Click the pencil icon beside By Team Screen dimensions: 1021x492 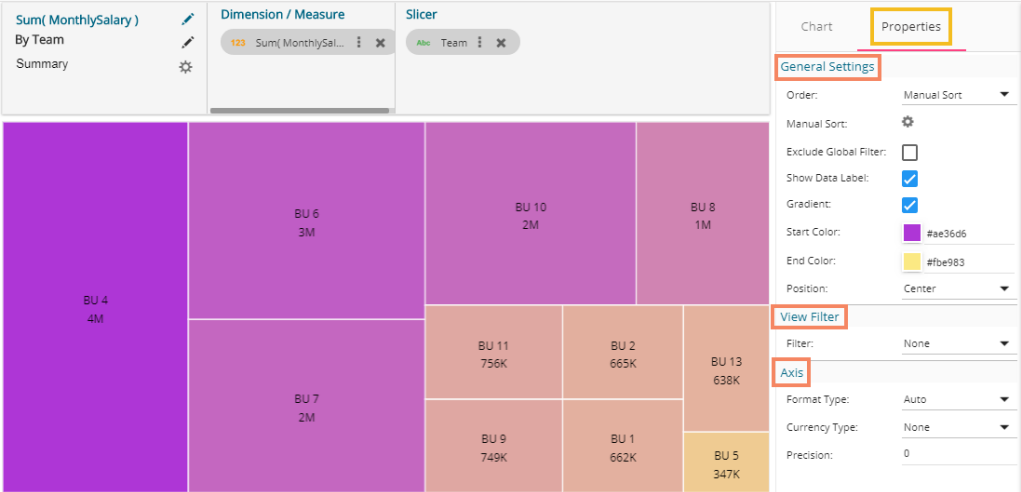tap(187, 42)
